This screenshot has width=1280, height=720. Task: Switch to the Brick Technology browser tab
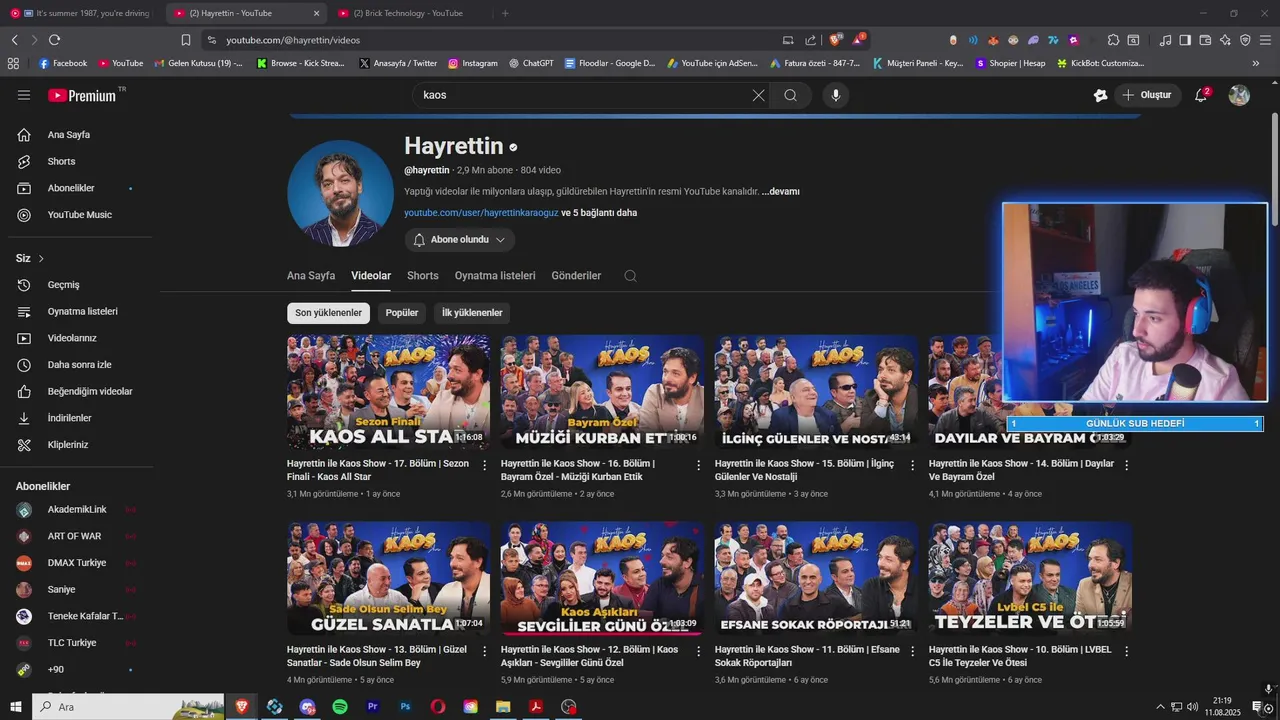pos(408,13)
